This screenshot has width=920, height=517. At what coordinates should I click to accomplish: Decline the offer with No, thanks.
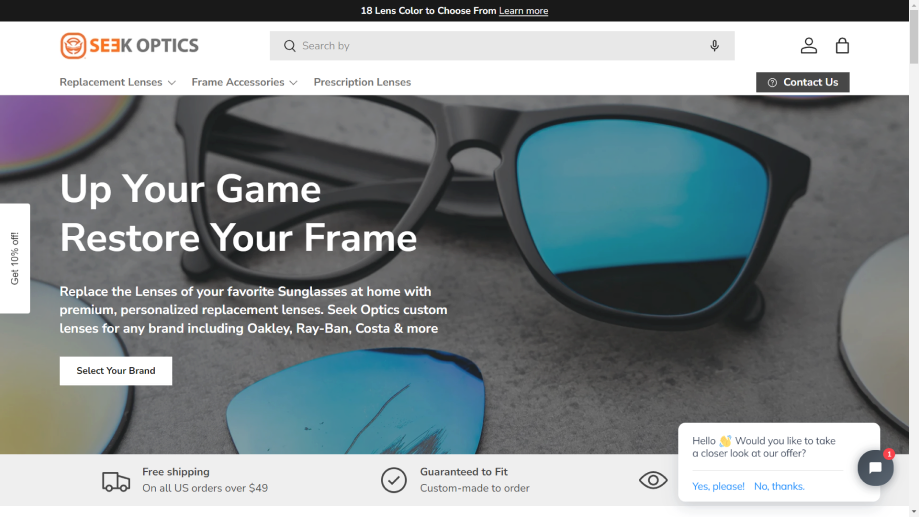coord(779,486)
